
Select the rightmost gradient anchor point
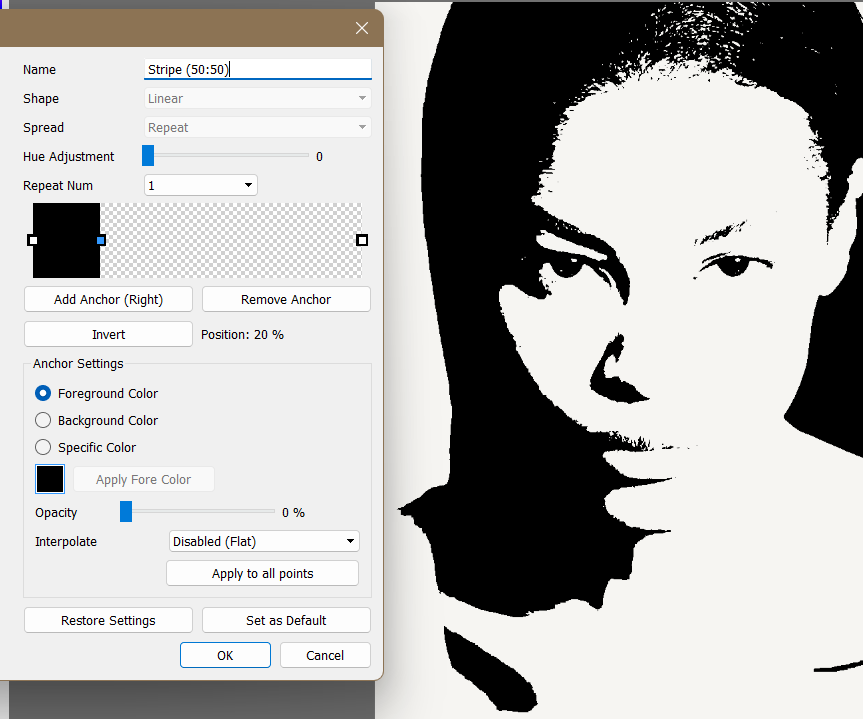(x=362, y=240)
